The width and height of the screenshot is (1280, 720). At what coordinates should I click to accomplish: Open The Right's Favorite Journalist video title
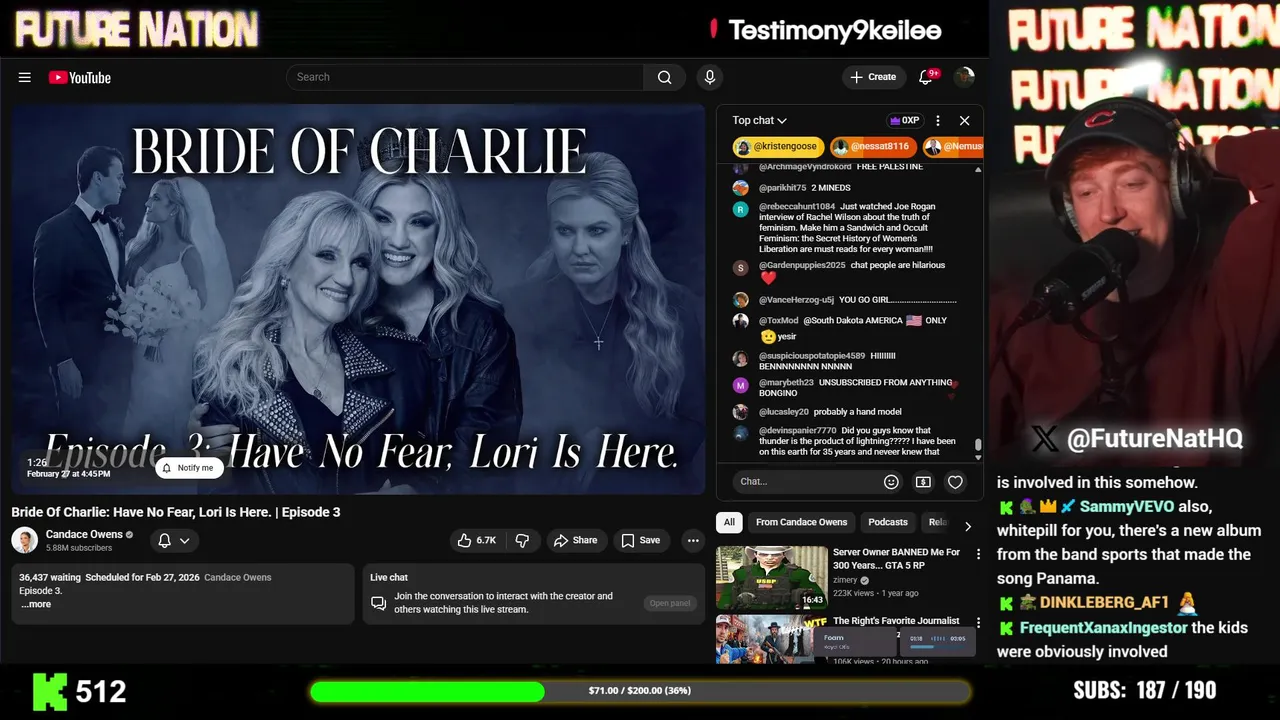(x=896, y=621)
